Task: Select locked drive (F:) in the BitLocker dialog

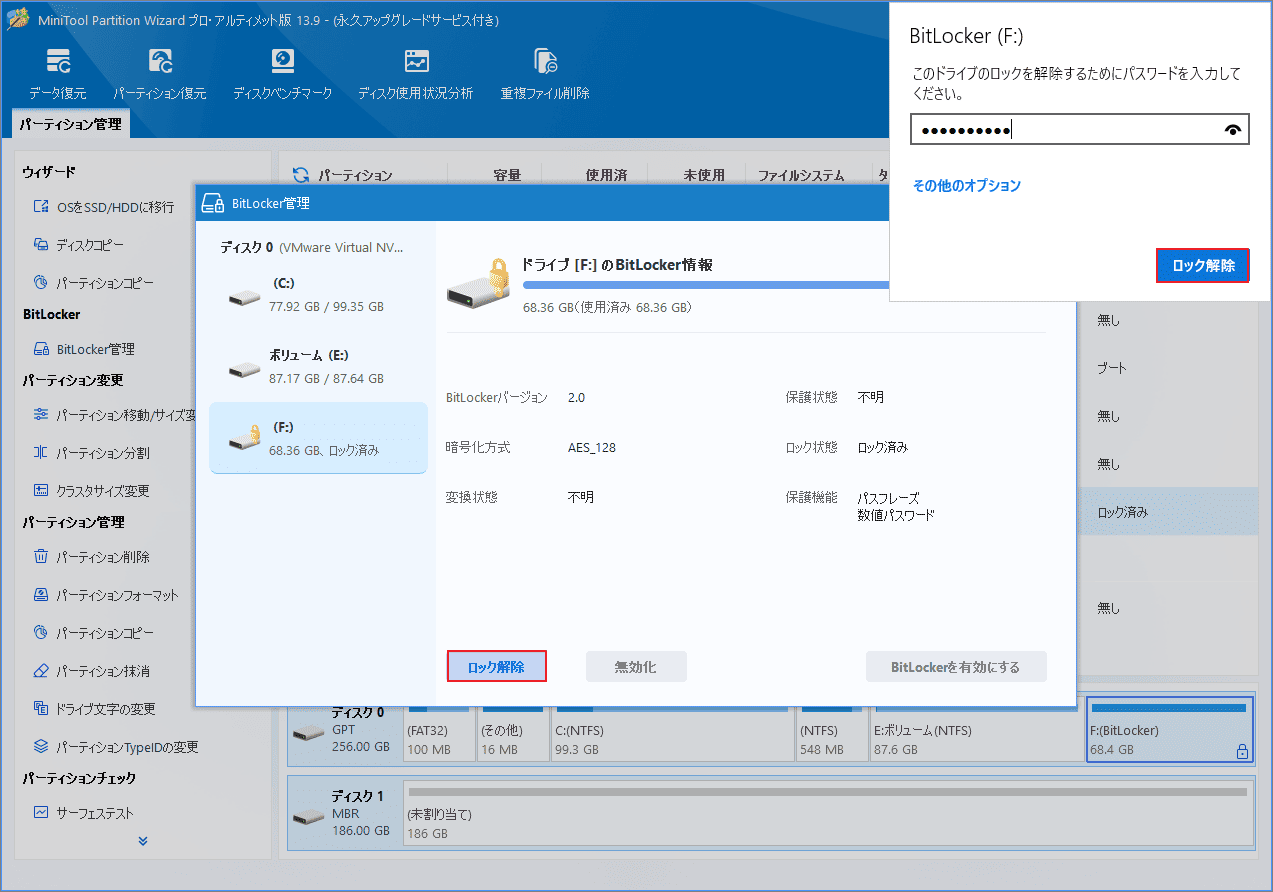Action: click(318, 438)
